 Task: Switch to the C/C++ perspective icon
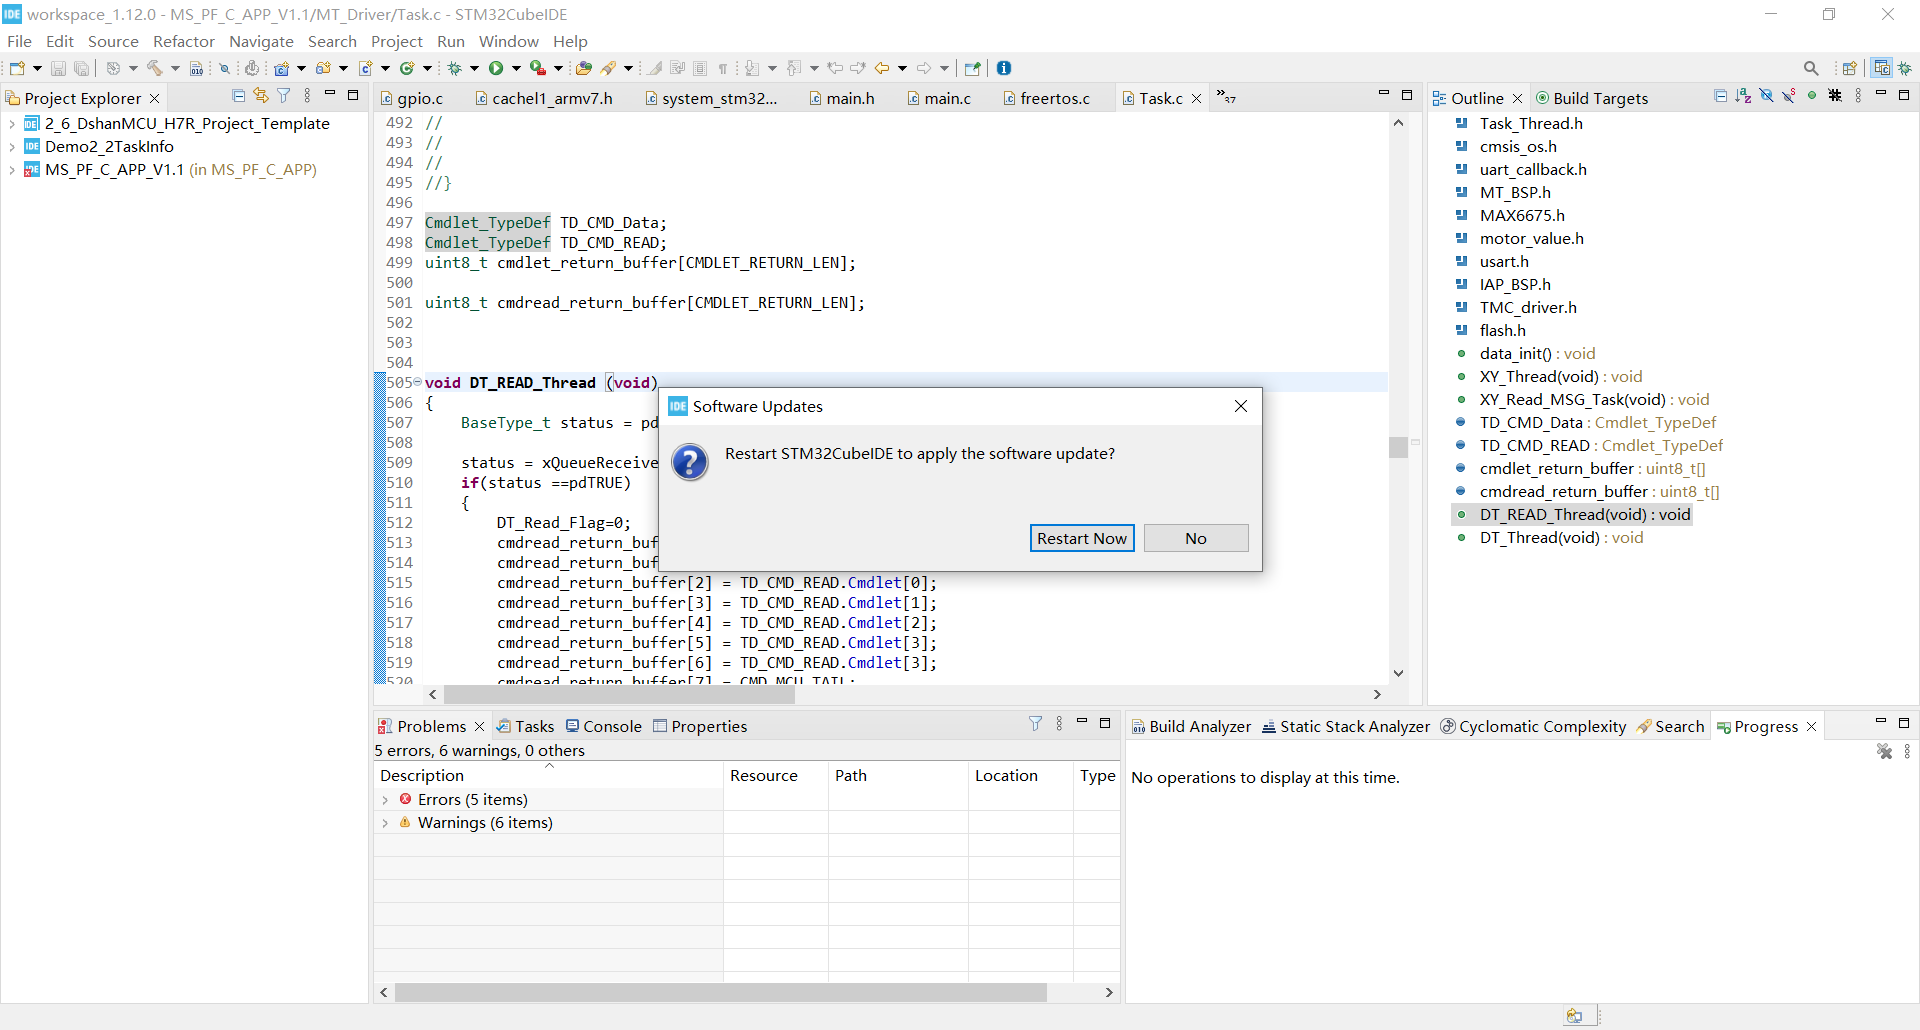pos(1882,68)
